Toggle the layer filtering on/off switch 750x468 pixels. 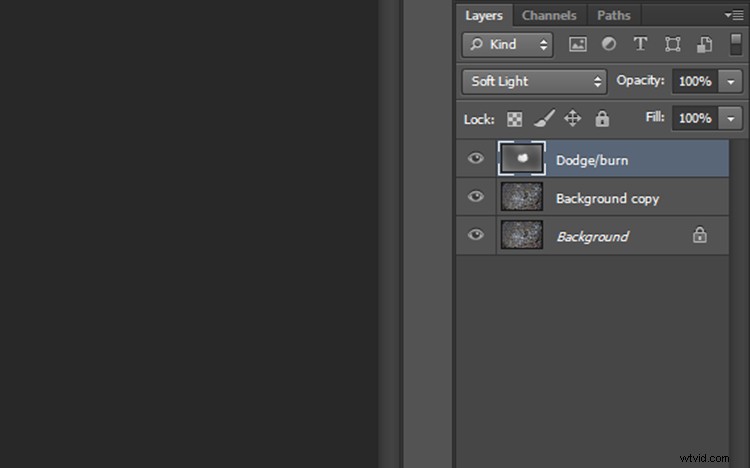pyautogui.click(x=736, y=44)
